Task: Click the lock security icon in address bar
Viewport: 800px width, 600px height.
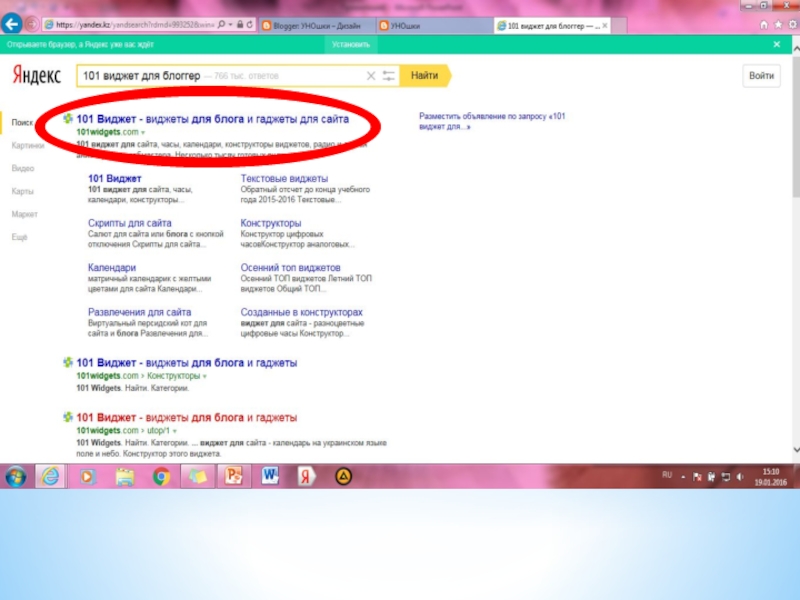Action: click(240, 24)
